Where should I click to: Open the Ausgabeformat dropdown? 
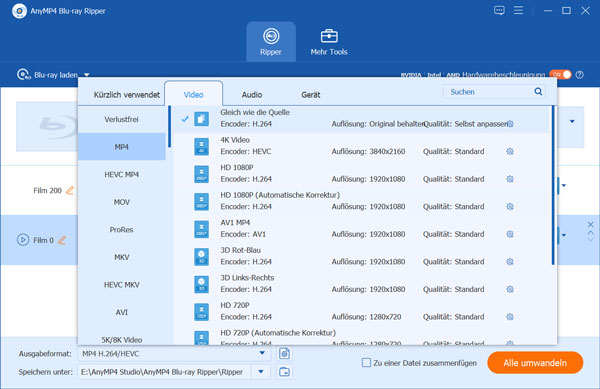point(262,353)
